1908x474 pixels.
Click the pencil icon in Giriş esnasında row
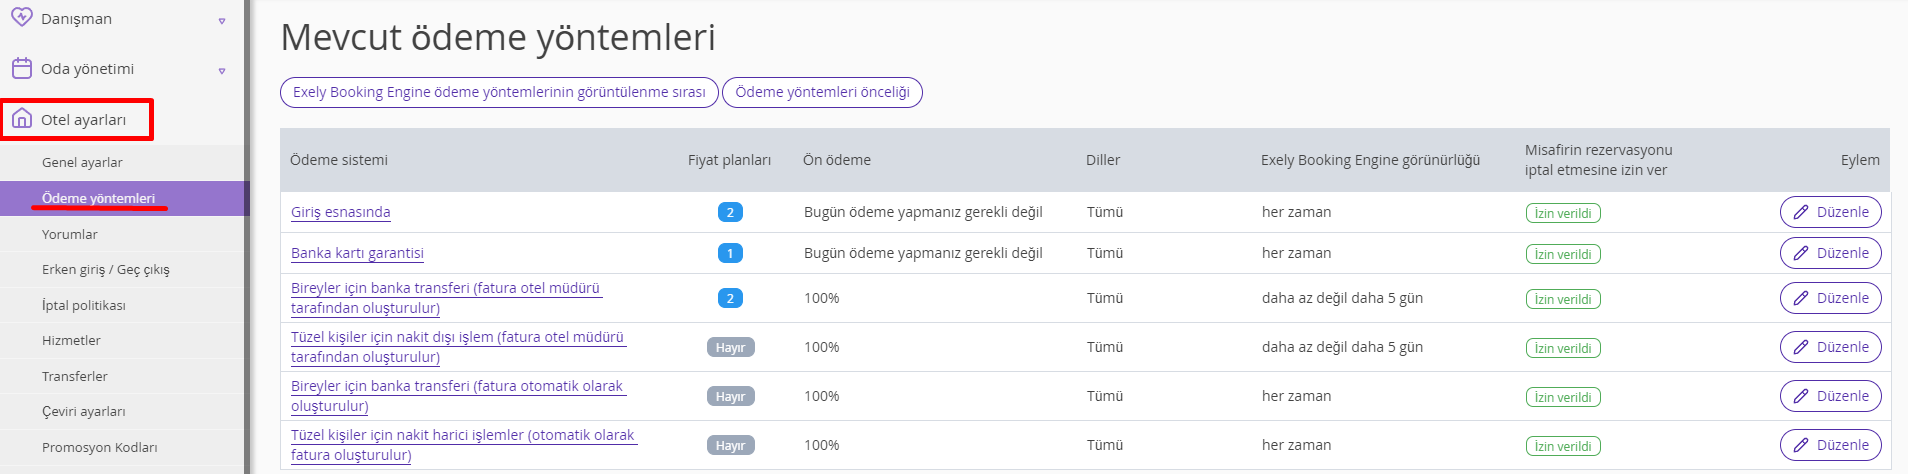(1801, 212)
